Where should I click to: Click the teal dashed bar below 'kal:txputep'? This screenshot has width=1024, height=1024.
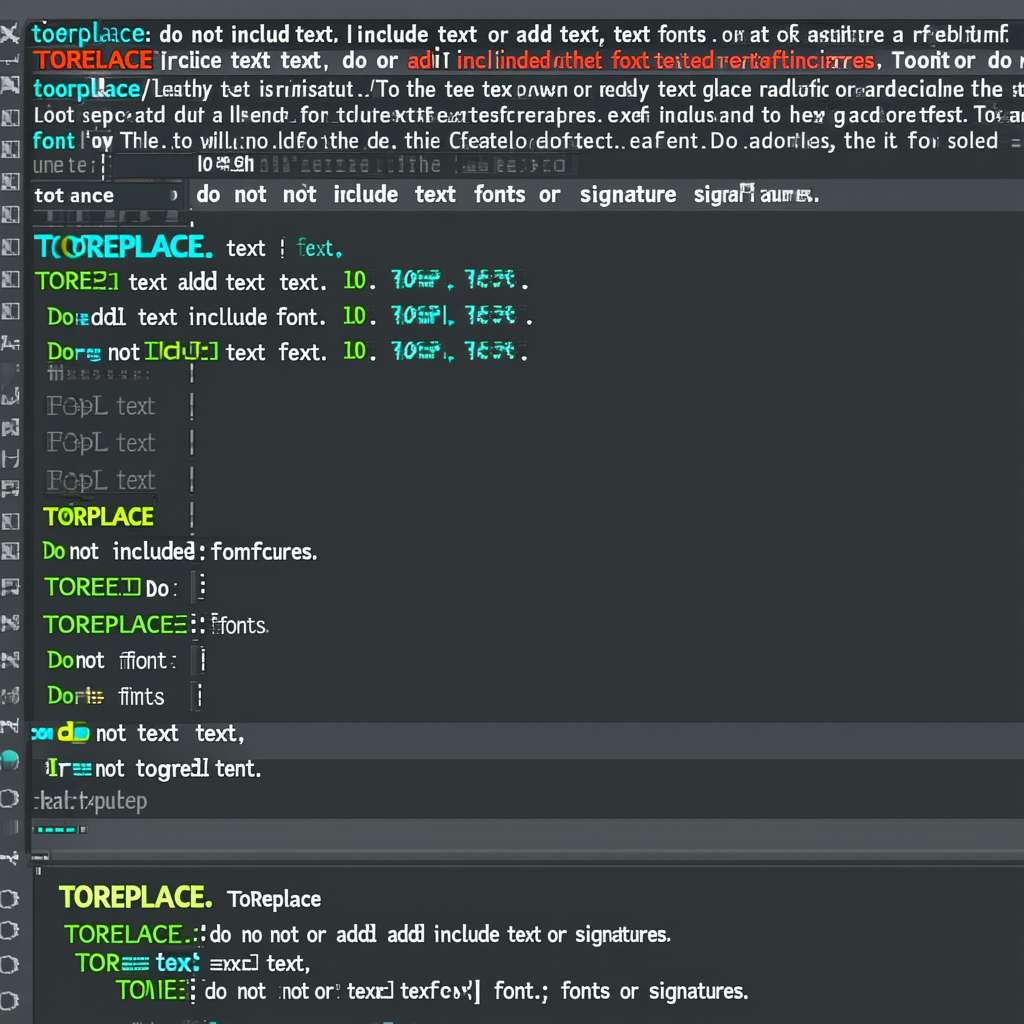coord(56,829)
